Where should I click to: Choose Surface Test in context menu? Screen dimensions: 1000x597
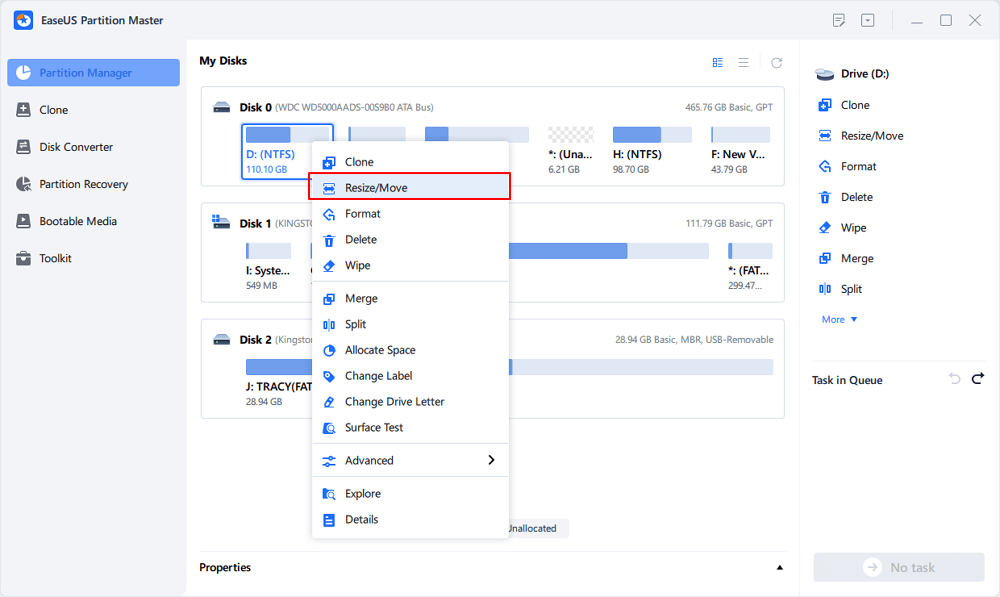[x=374, y=427]
